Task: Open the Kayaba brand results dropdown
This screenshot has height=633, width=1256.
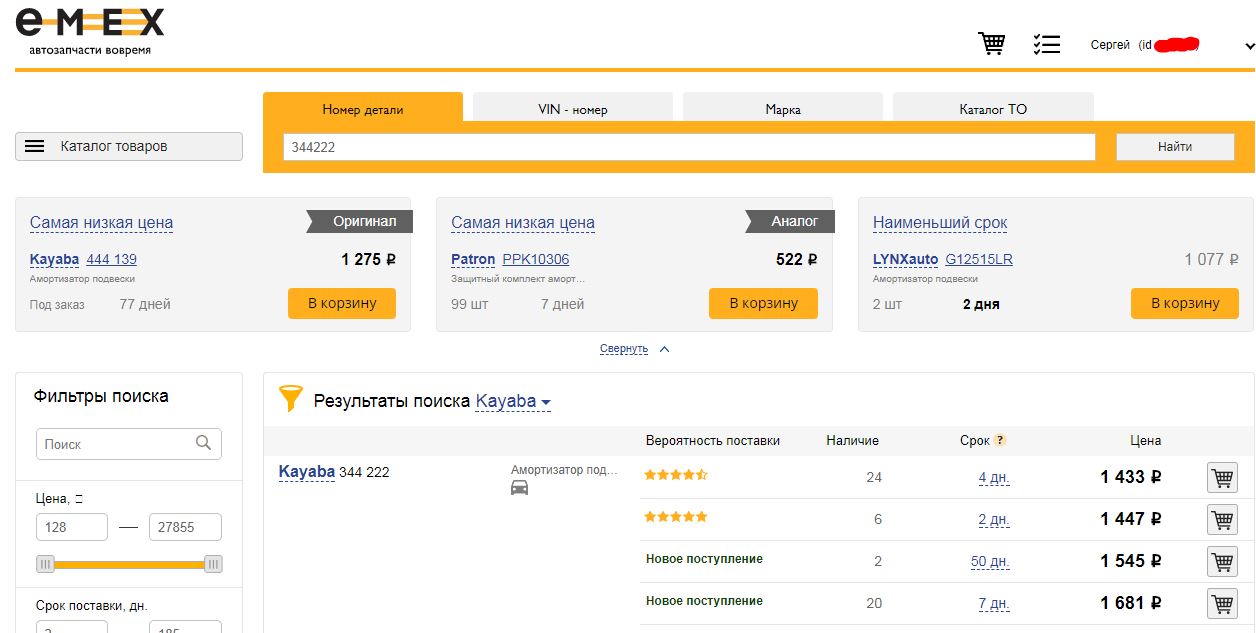Action: tap(513, 402)
